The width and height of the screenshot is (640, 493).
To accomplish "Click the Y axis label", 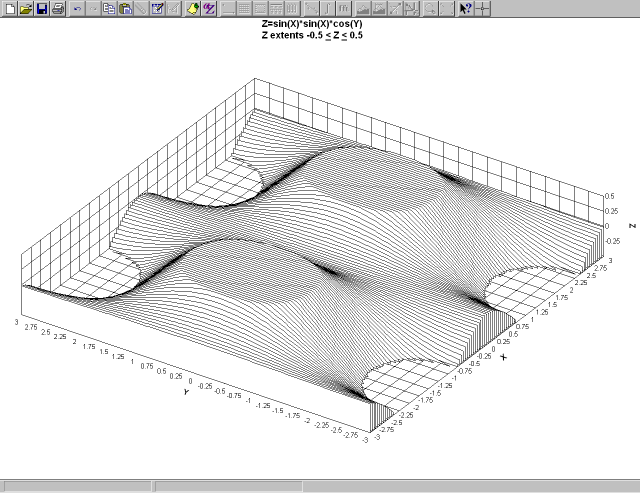I will tap(186, 392).
